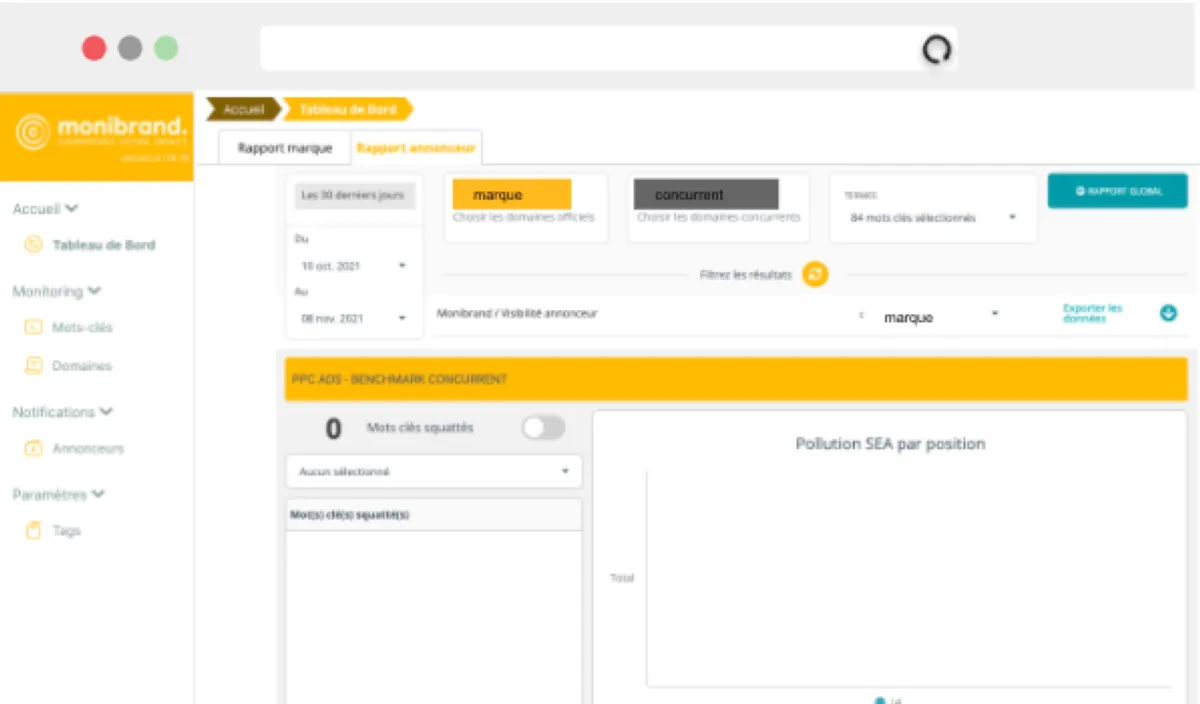Toggle the Mots clés squattés switch
Image resolution: width=1200 pixels, height=704 pixels.
(x=543, y=428)
